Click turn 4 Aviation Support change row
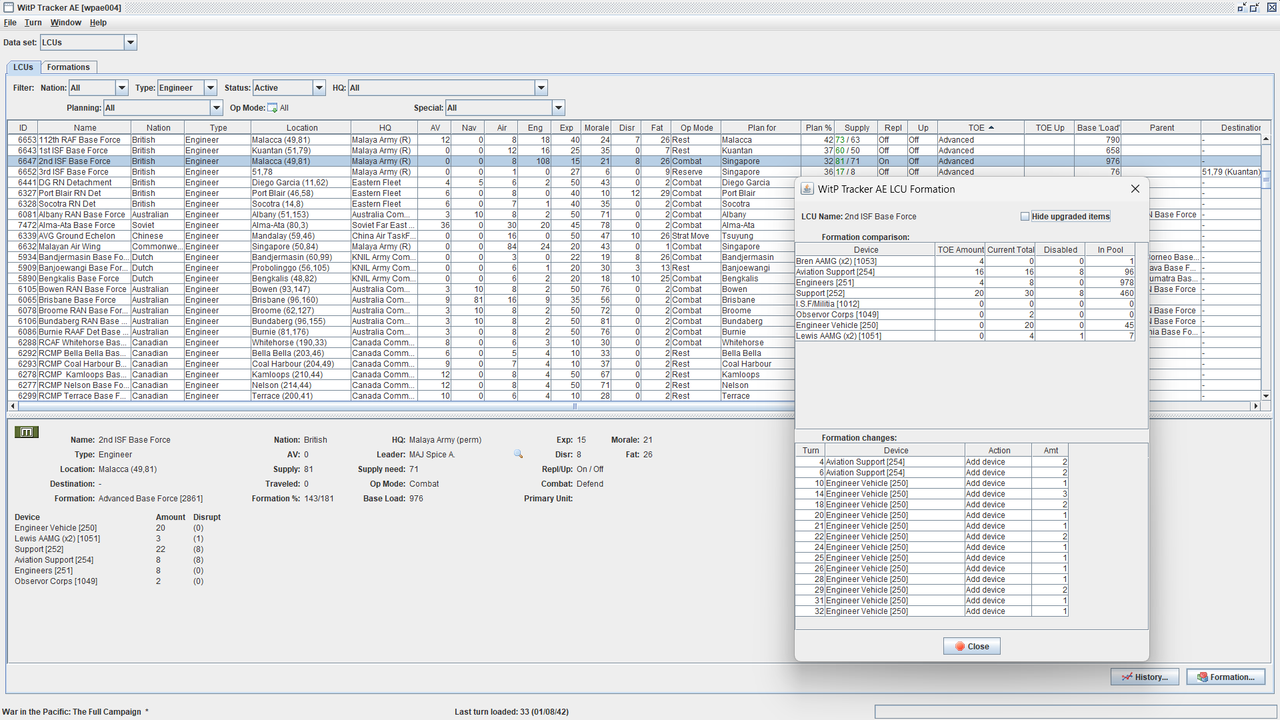Viewport: 1280px width, 720px height. coord(932,461)
